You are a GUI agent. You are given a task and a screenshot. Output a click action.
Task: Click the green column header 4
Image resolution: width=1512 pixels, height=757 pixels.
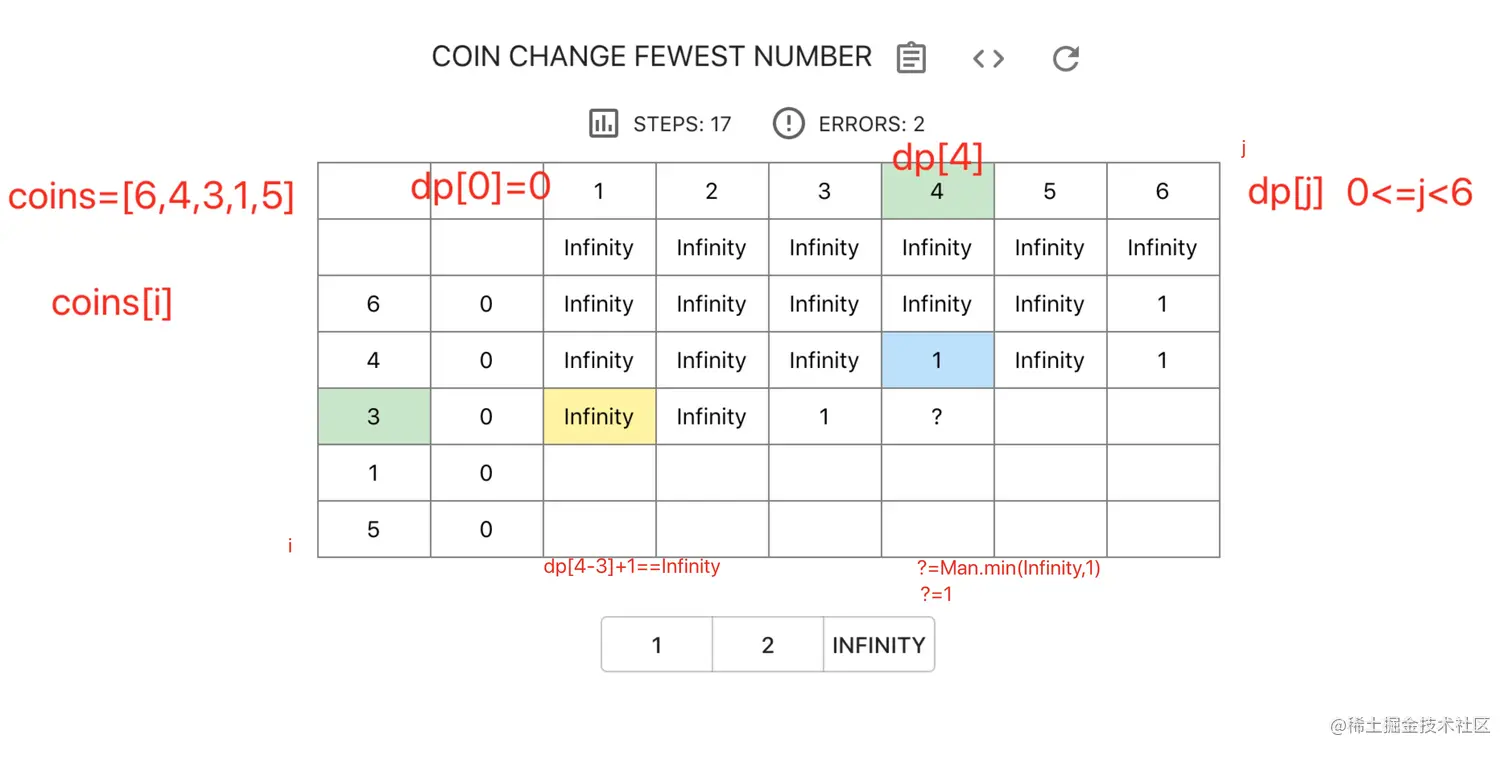[x=937, y=191]
